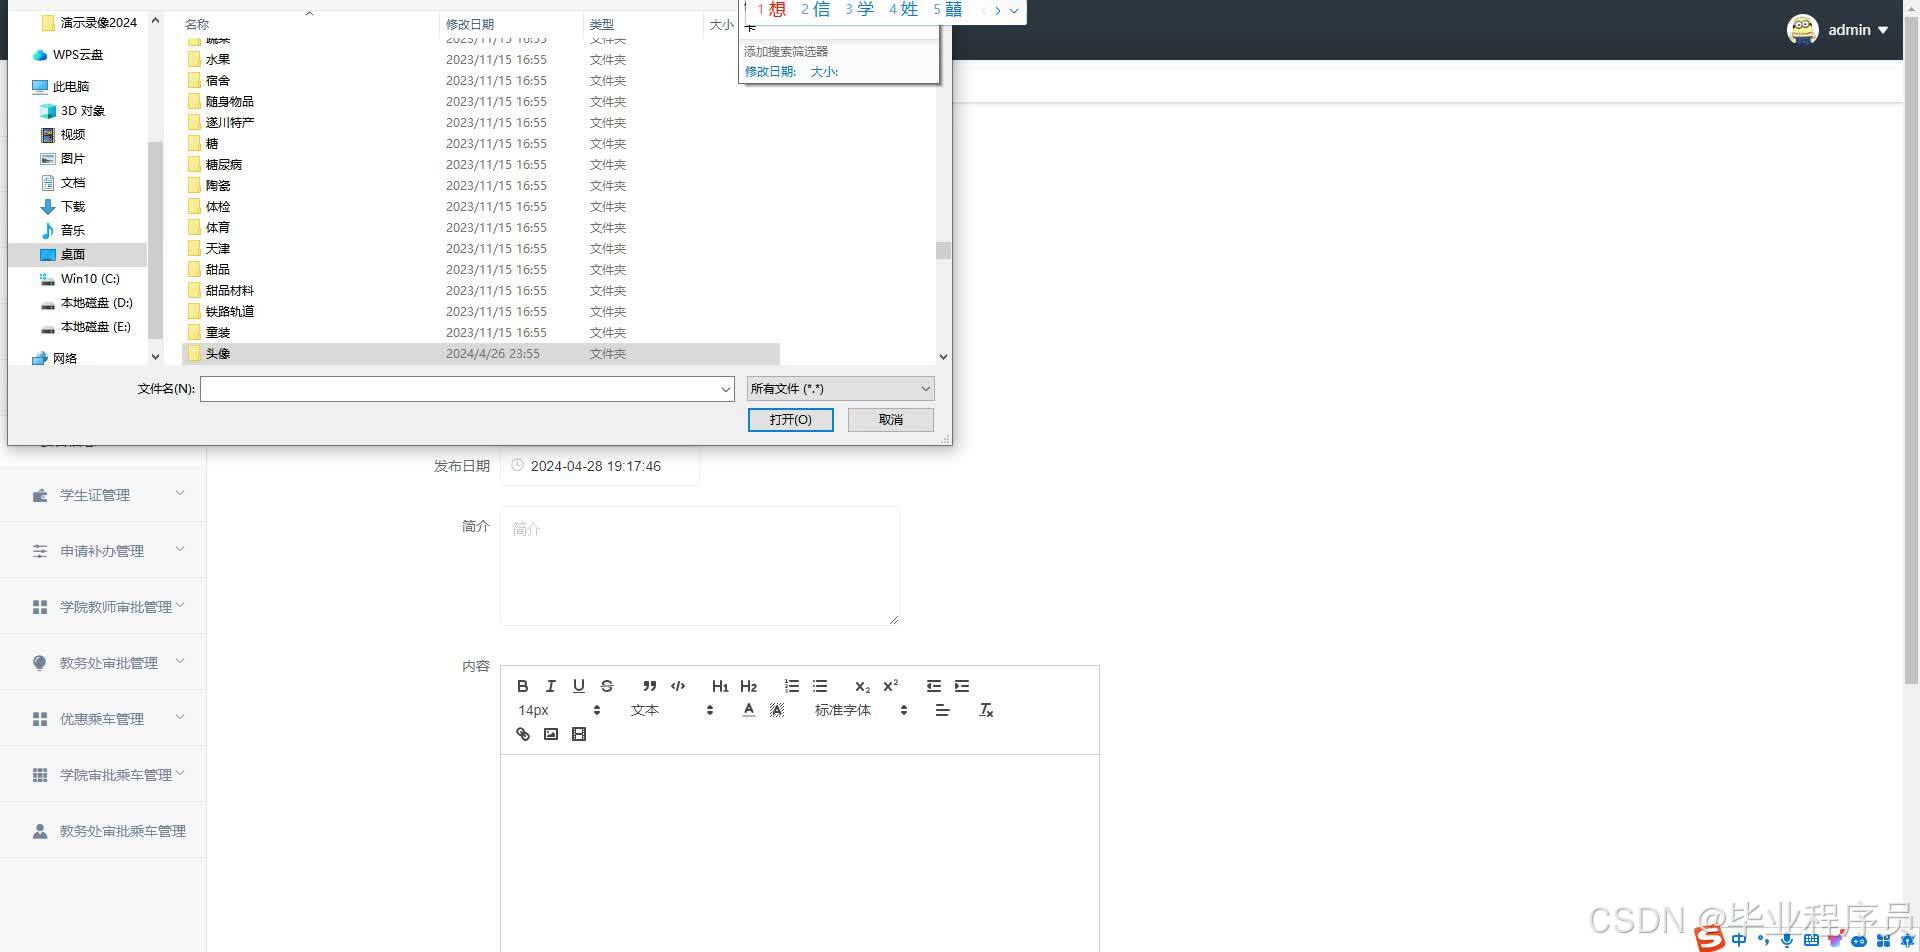Screen dimensions: 1920x952
Task: Select the 水果 folder in file list
Action: tap(480, 60)
